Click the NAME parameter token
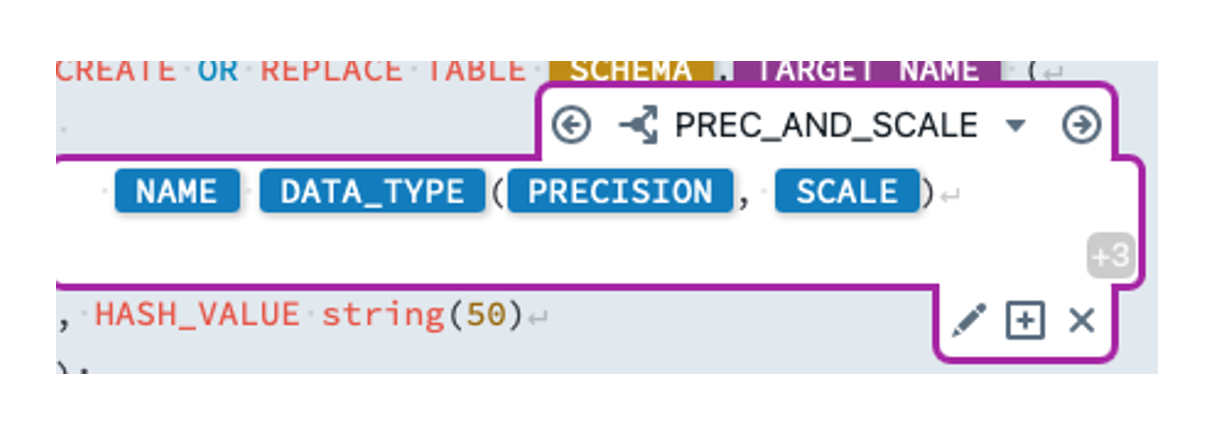1213x436 pixels. pos(176,192)
